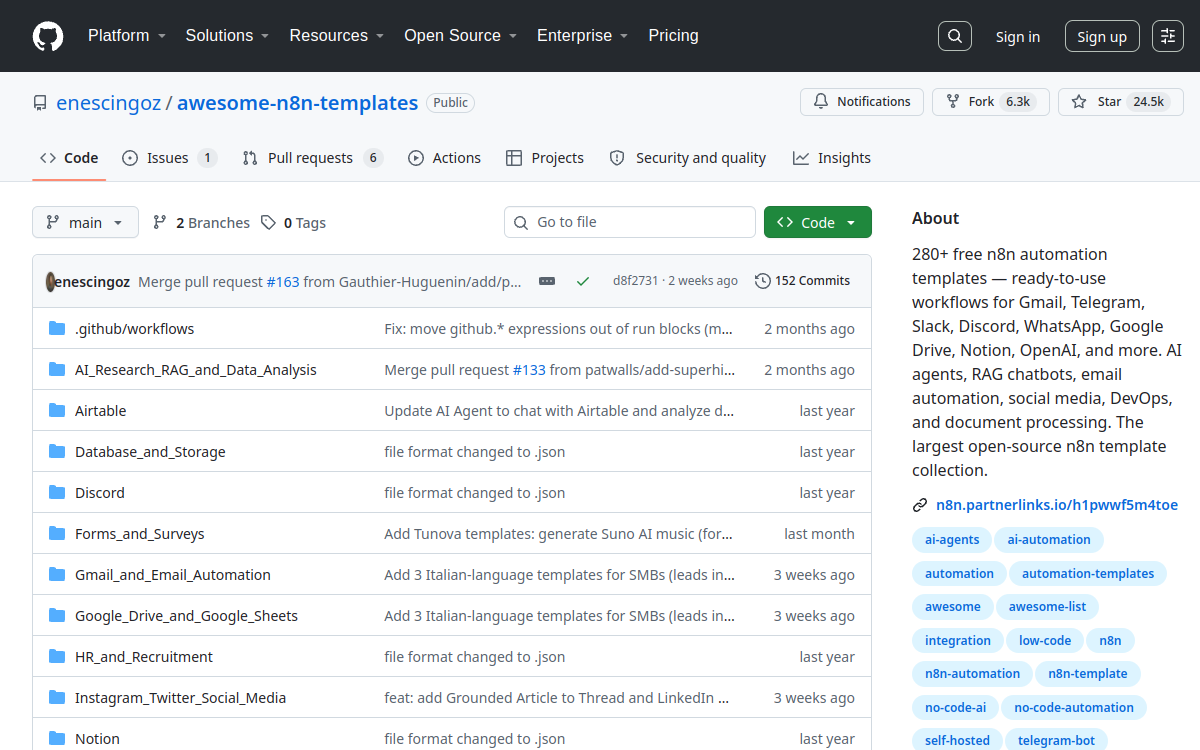Open the Solutions dropdown menu
The image size is (1200, 750).
(227, 36)
